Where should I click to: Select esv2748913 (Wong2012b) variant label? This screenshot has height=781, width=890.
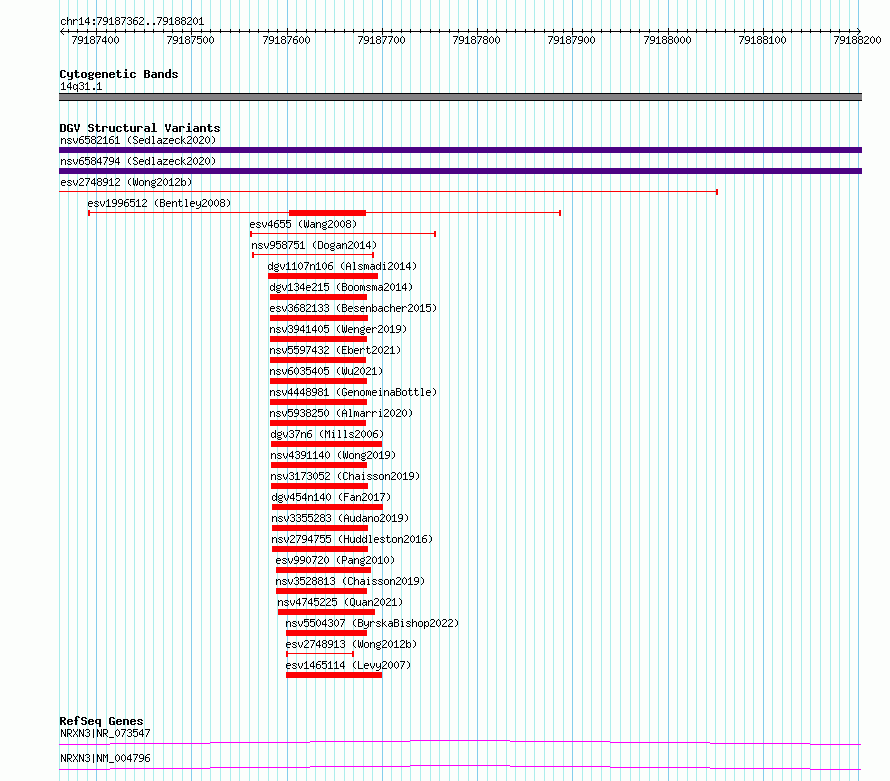(x=351, y=644)
